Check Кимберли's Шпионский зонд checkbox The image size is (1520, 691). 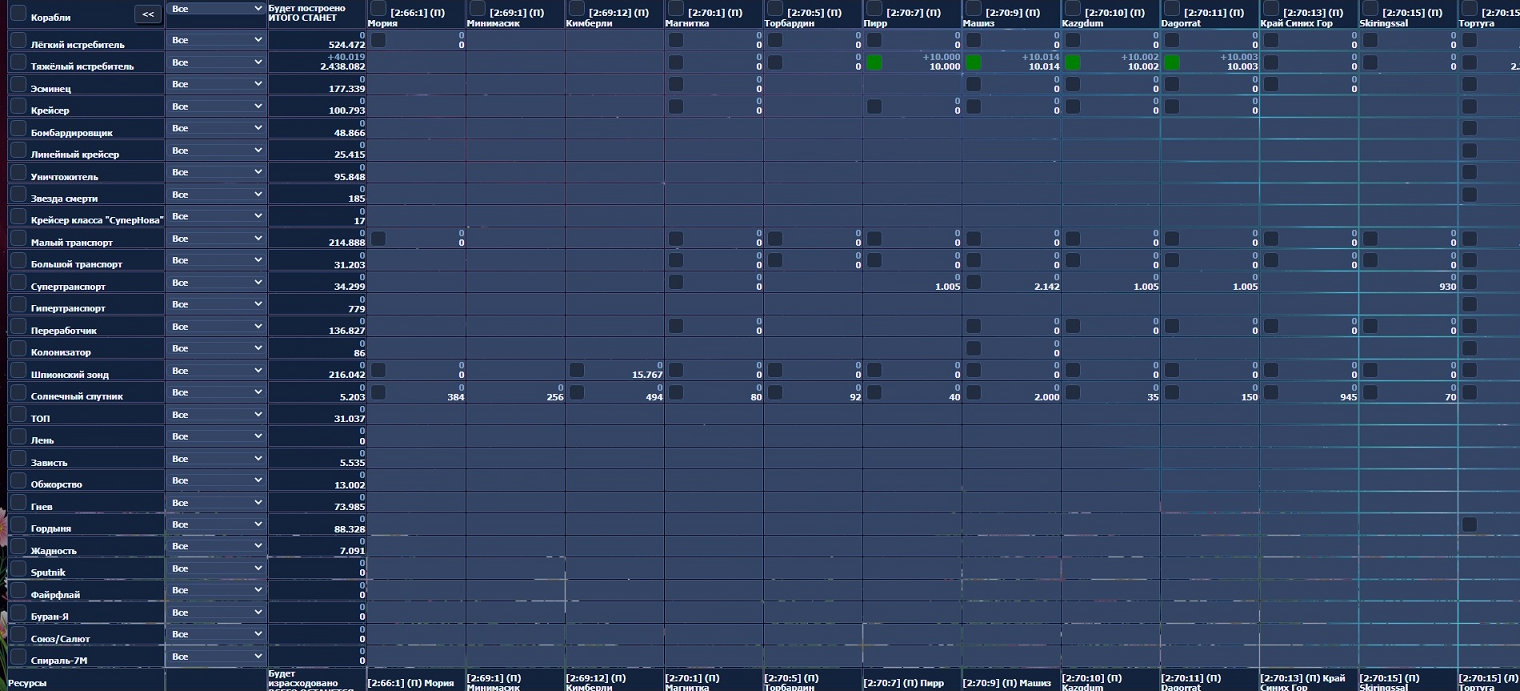(x=577, y=371)
